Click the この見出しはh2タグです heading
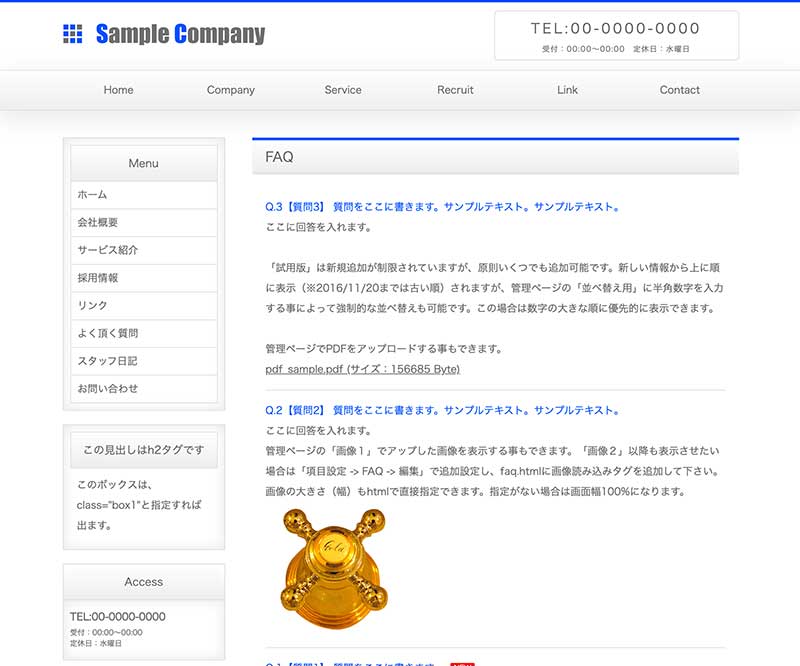Screen dimensions: 800x666 (144, 450)
